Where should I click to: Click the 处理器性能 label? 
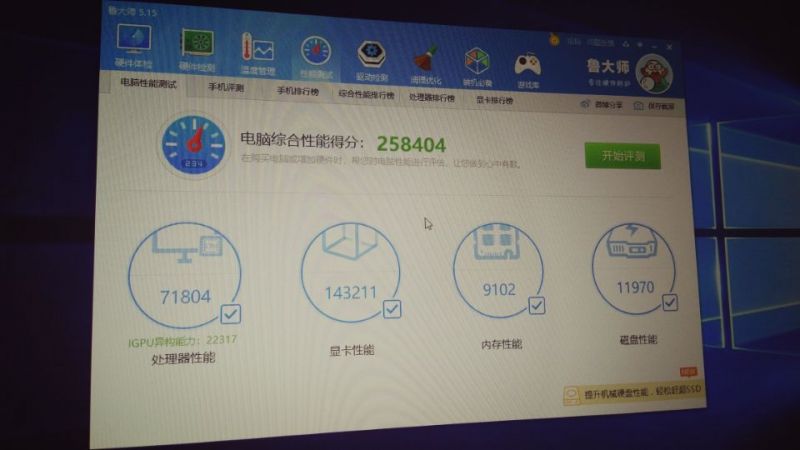[x=183, y=358]
